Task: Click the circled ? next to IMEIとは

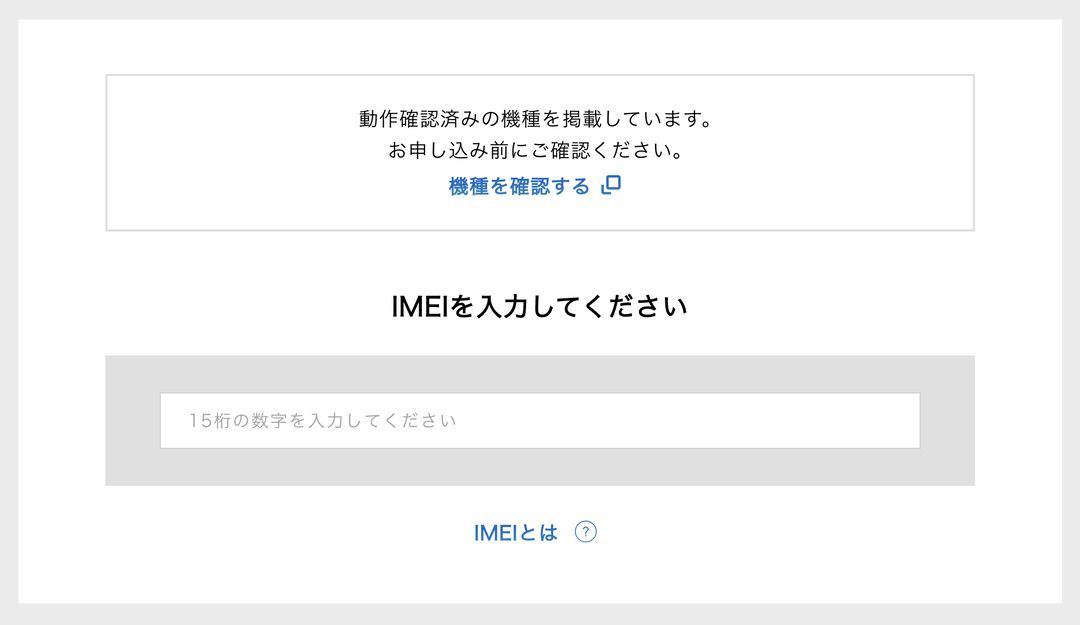Action: click(x=586, y=532)
